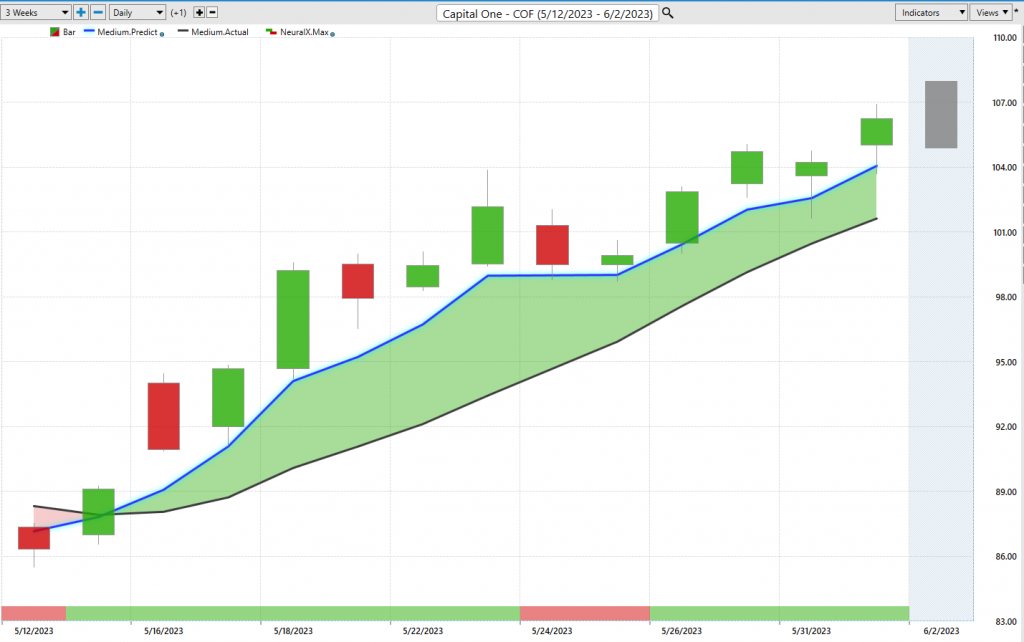The width and height of the screenshot is (1024, 642).
Task: Click the Bar legend color icon
Action: (x=55, y=32)
